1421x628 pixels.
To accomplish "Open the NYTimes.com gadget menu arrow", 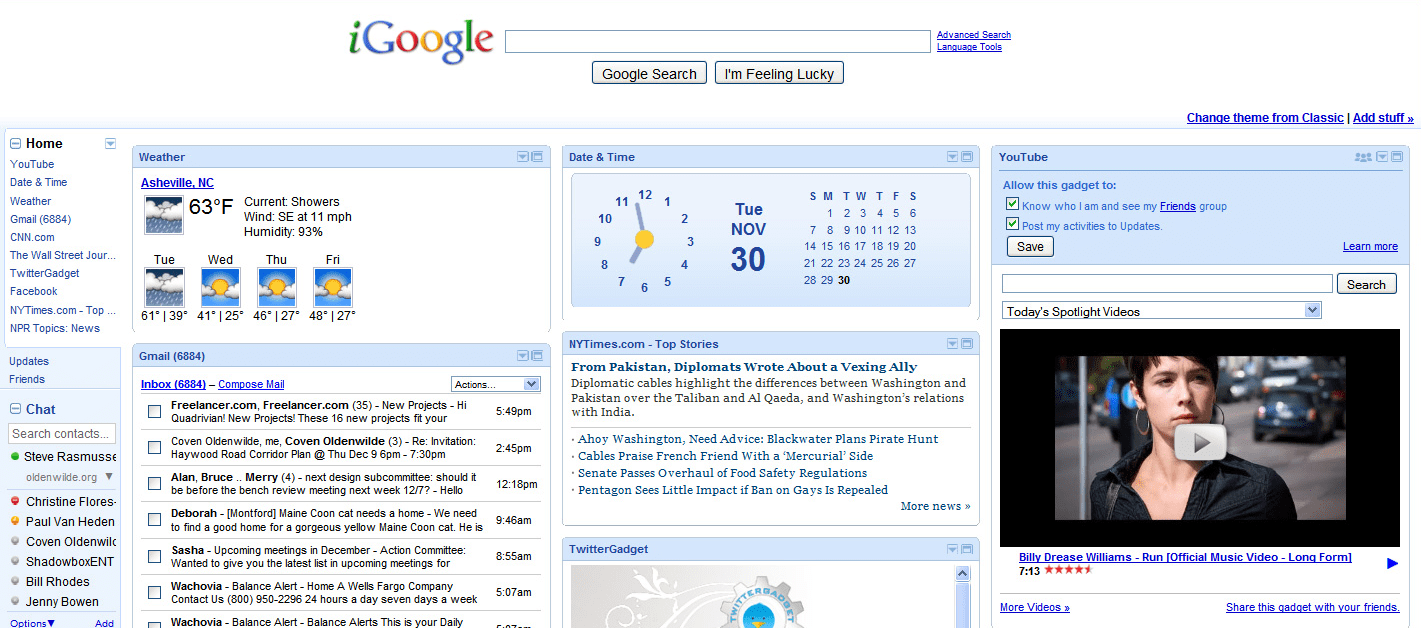I will 953,344.
